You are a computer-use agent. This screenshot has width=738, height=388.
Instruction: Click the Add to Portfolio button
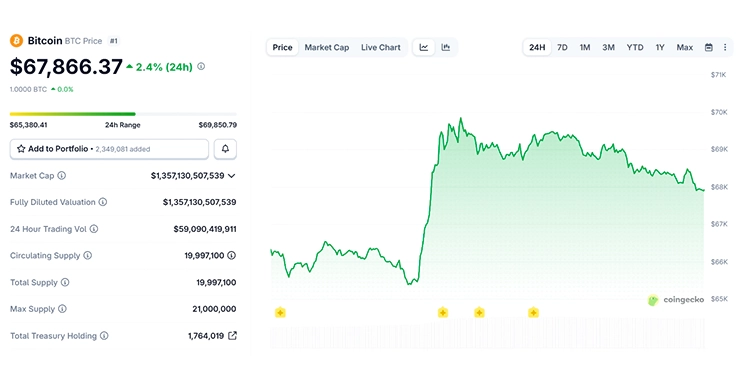[109, 149]
